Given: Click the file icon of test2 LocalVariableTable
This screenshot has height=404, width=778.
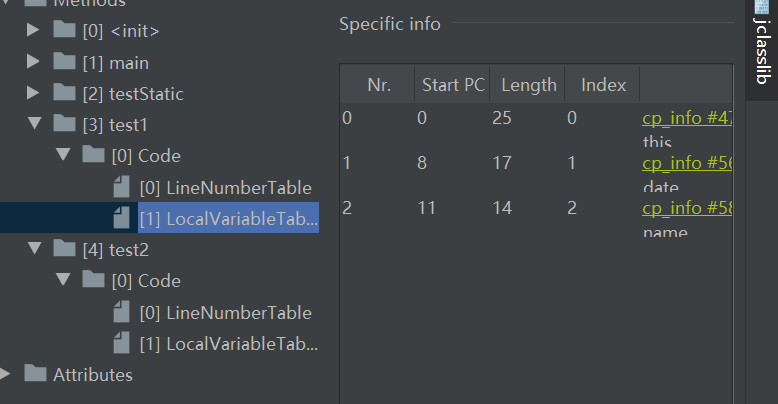Looking at the screenshot, I should coord(122,343).
